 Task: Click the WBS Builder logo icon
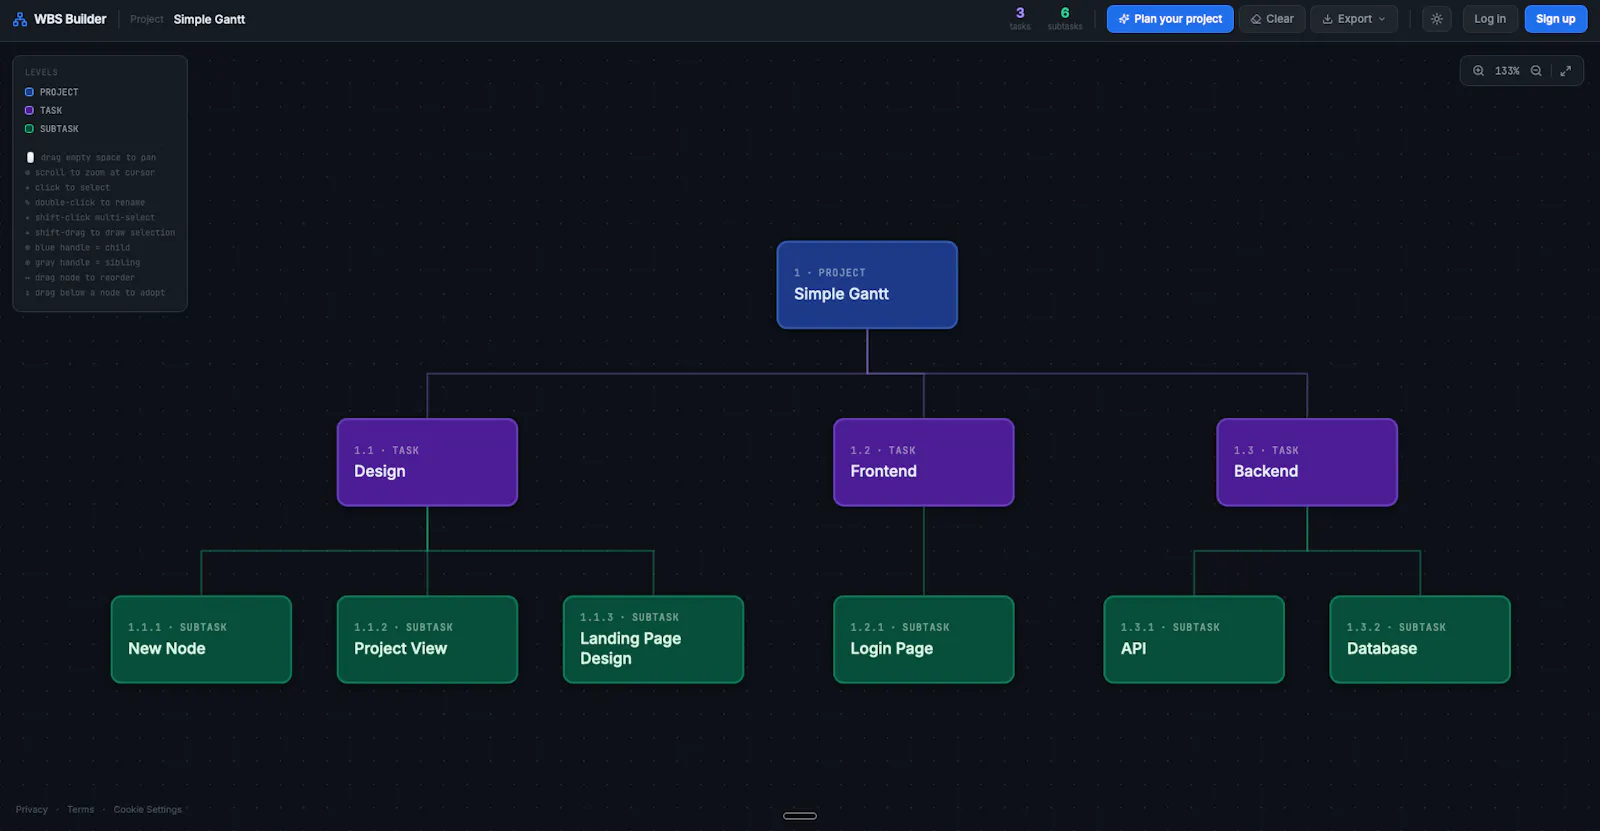pyautogui.click(x=20, y=19)
